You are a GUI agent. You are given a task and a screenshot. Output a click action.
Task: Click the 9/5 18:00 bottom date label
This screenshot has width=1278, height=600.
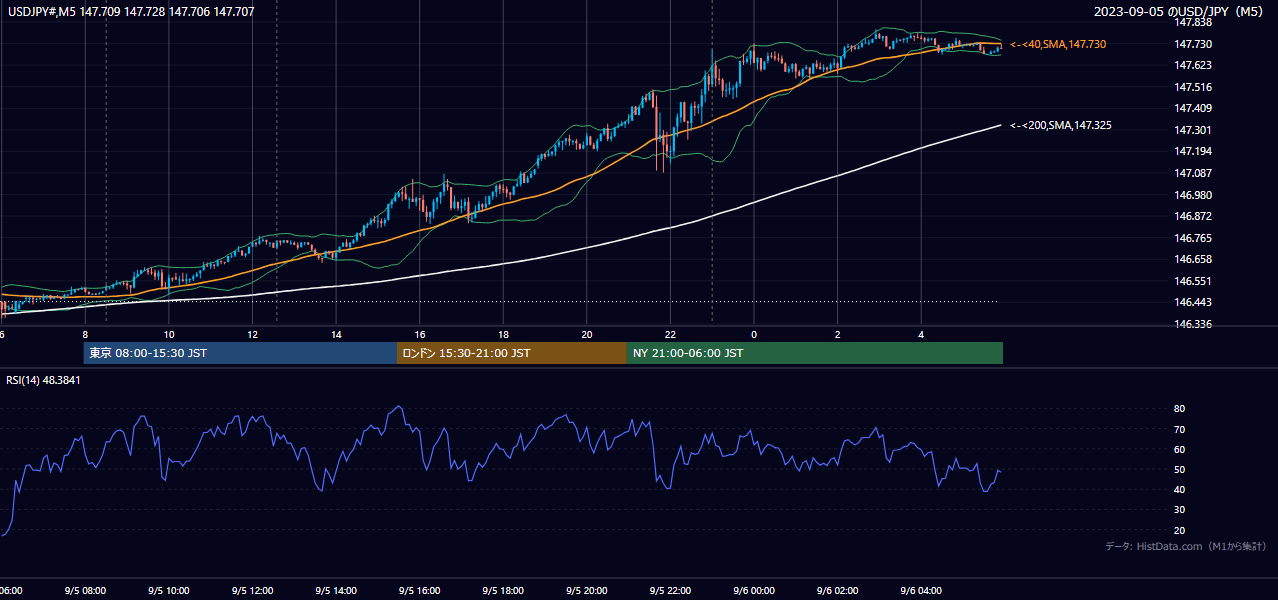coord(502,591)
